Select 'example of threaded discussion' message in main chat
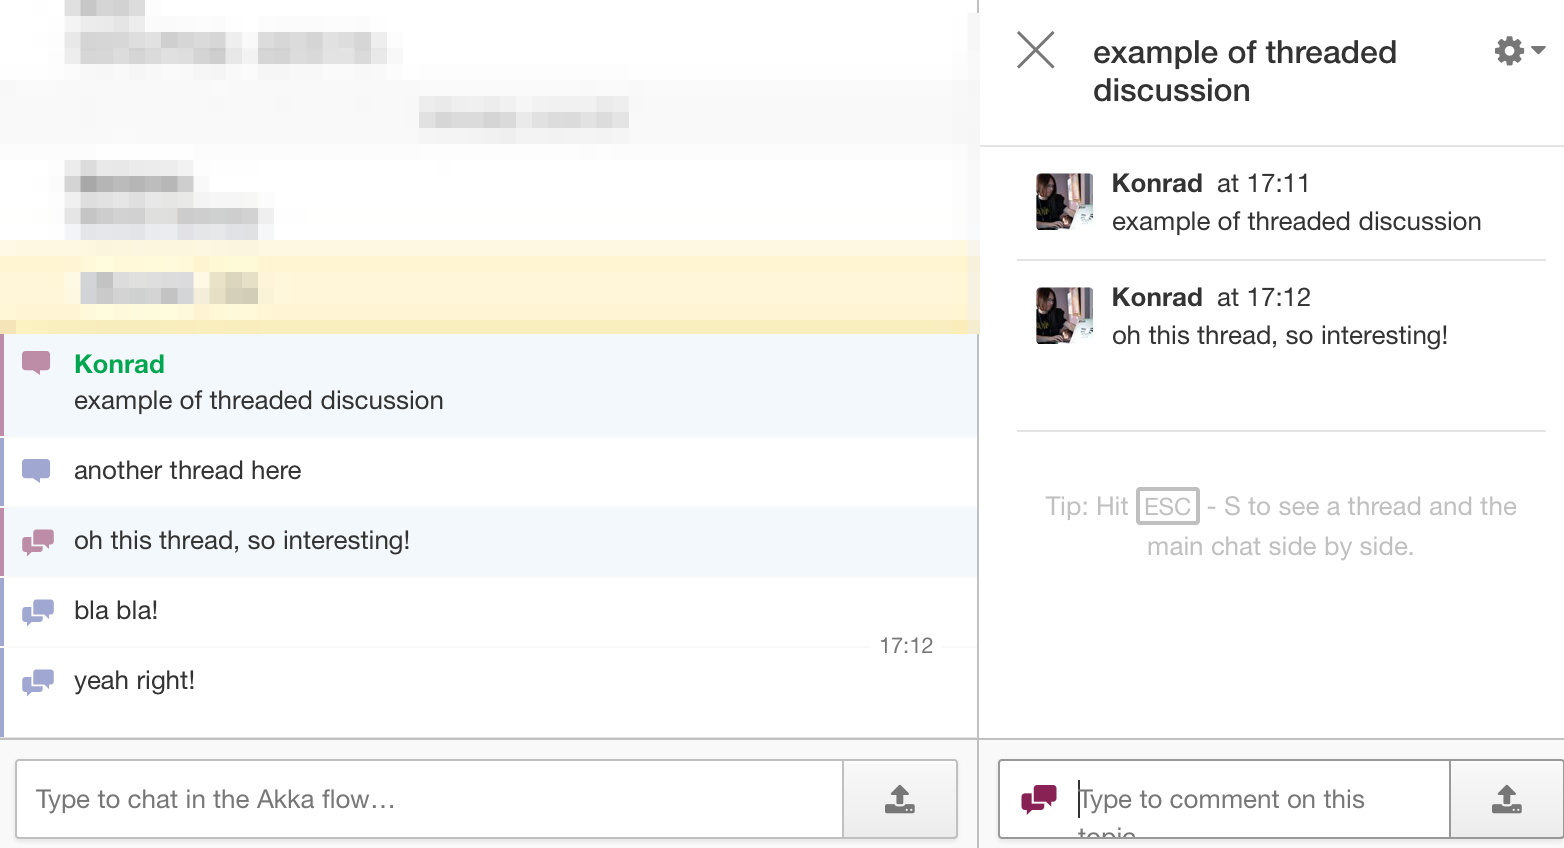 [258, 401]
